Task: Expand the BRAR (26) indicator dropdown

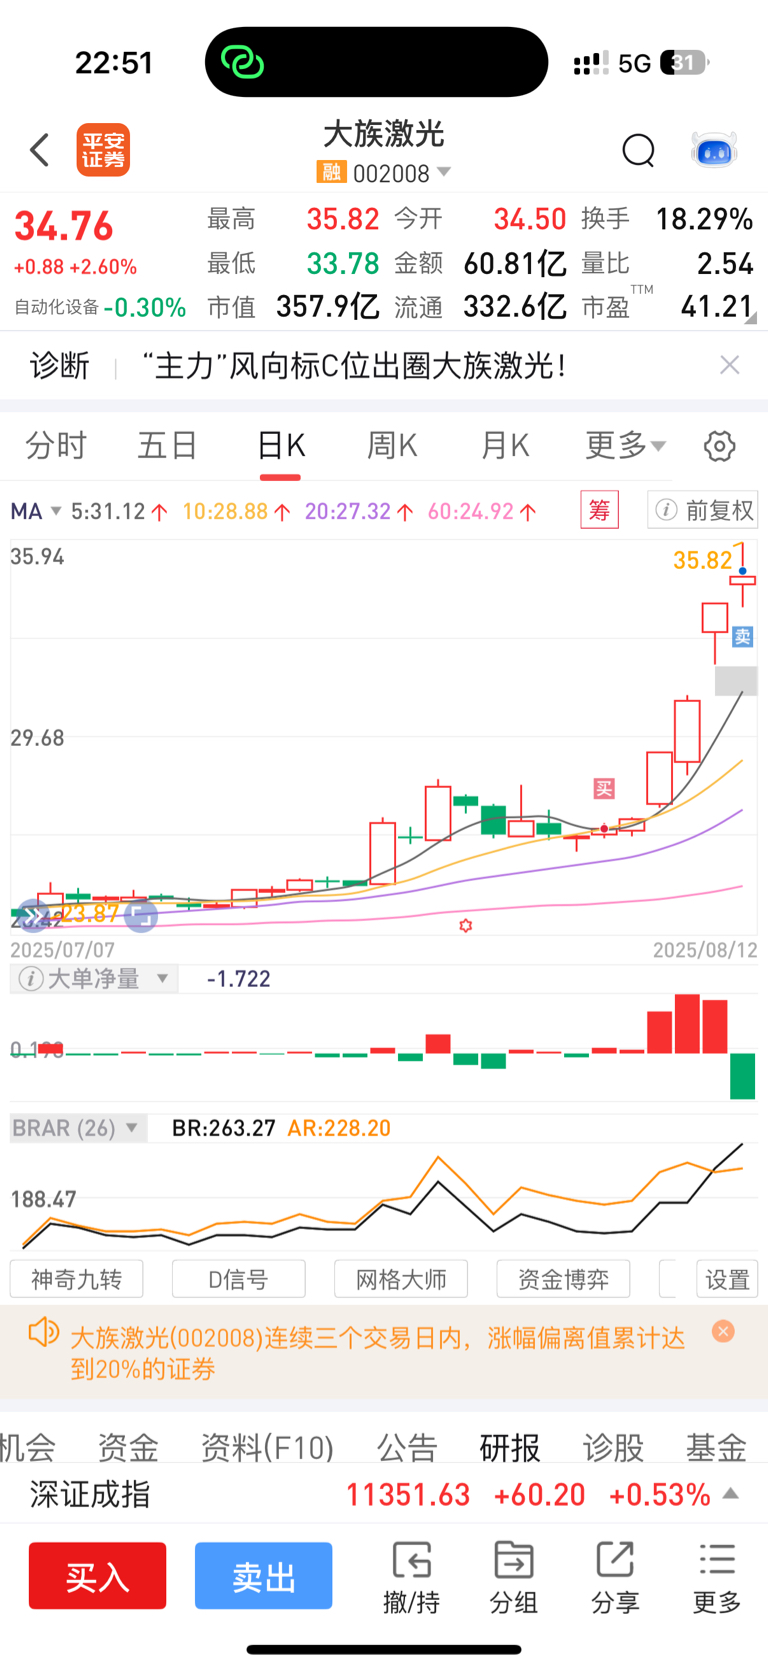Action: point(131,1128)
